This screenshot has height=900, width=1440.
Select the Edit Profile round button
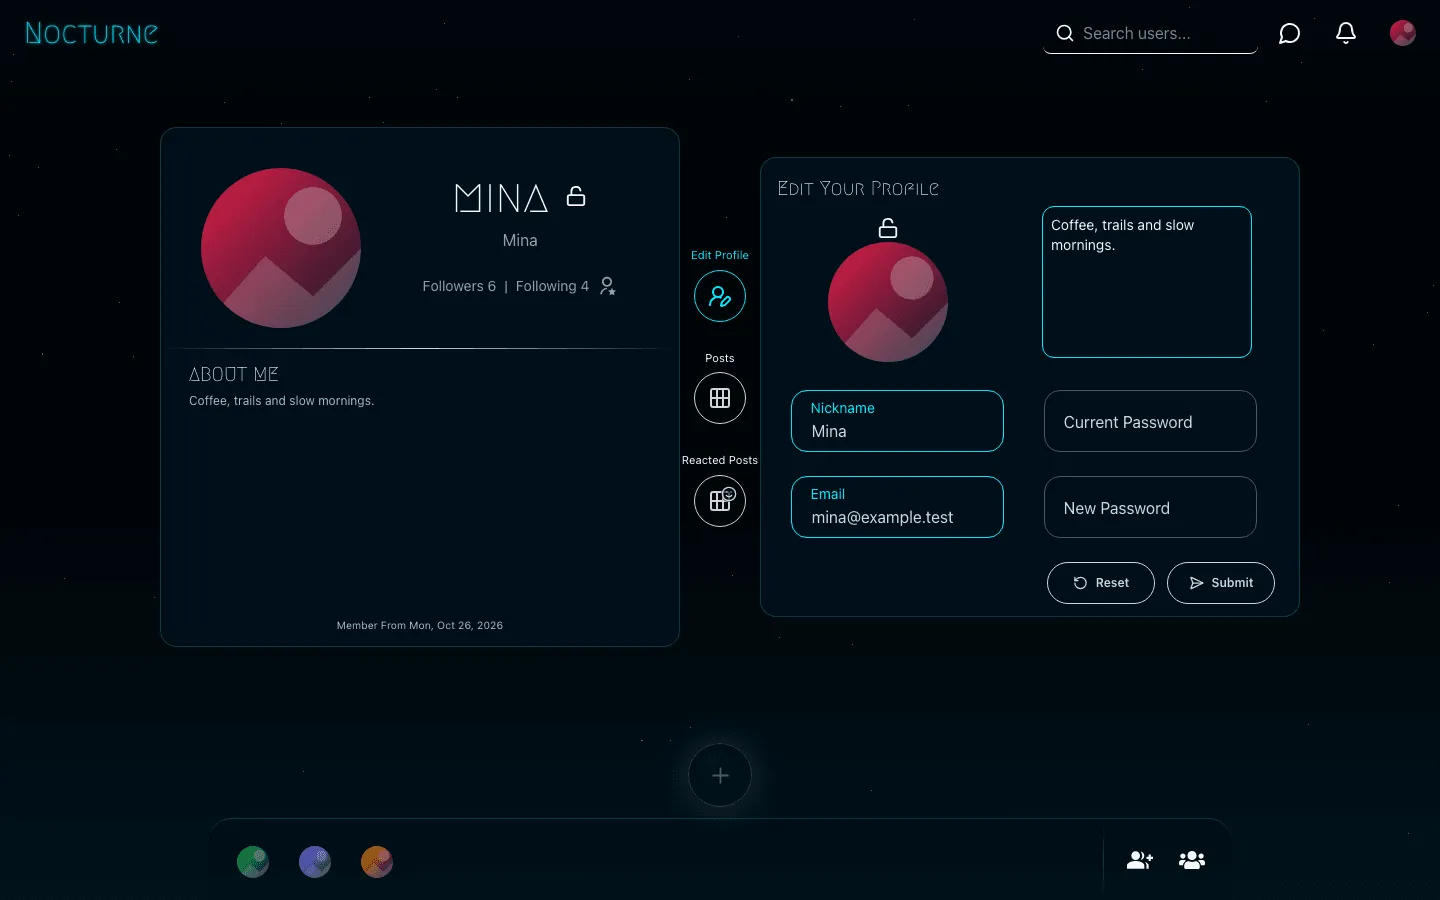click(720, 296)
